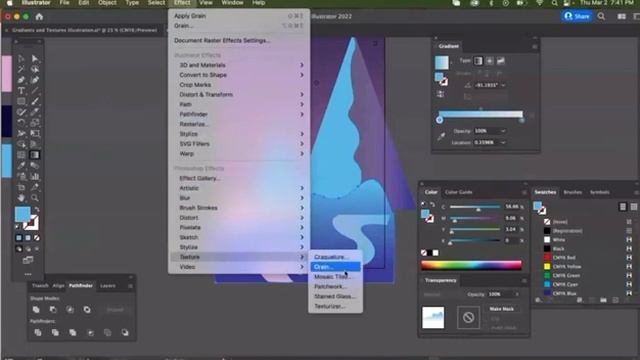This screenshot has height=360, width=640.
Task: Click Make Mask button
Action: (502, 309)
